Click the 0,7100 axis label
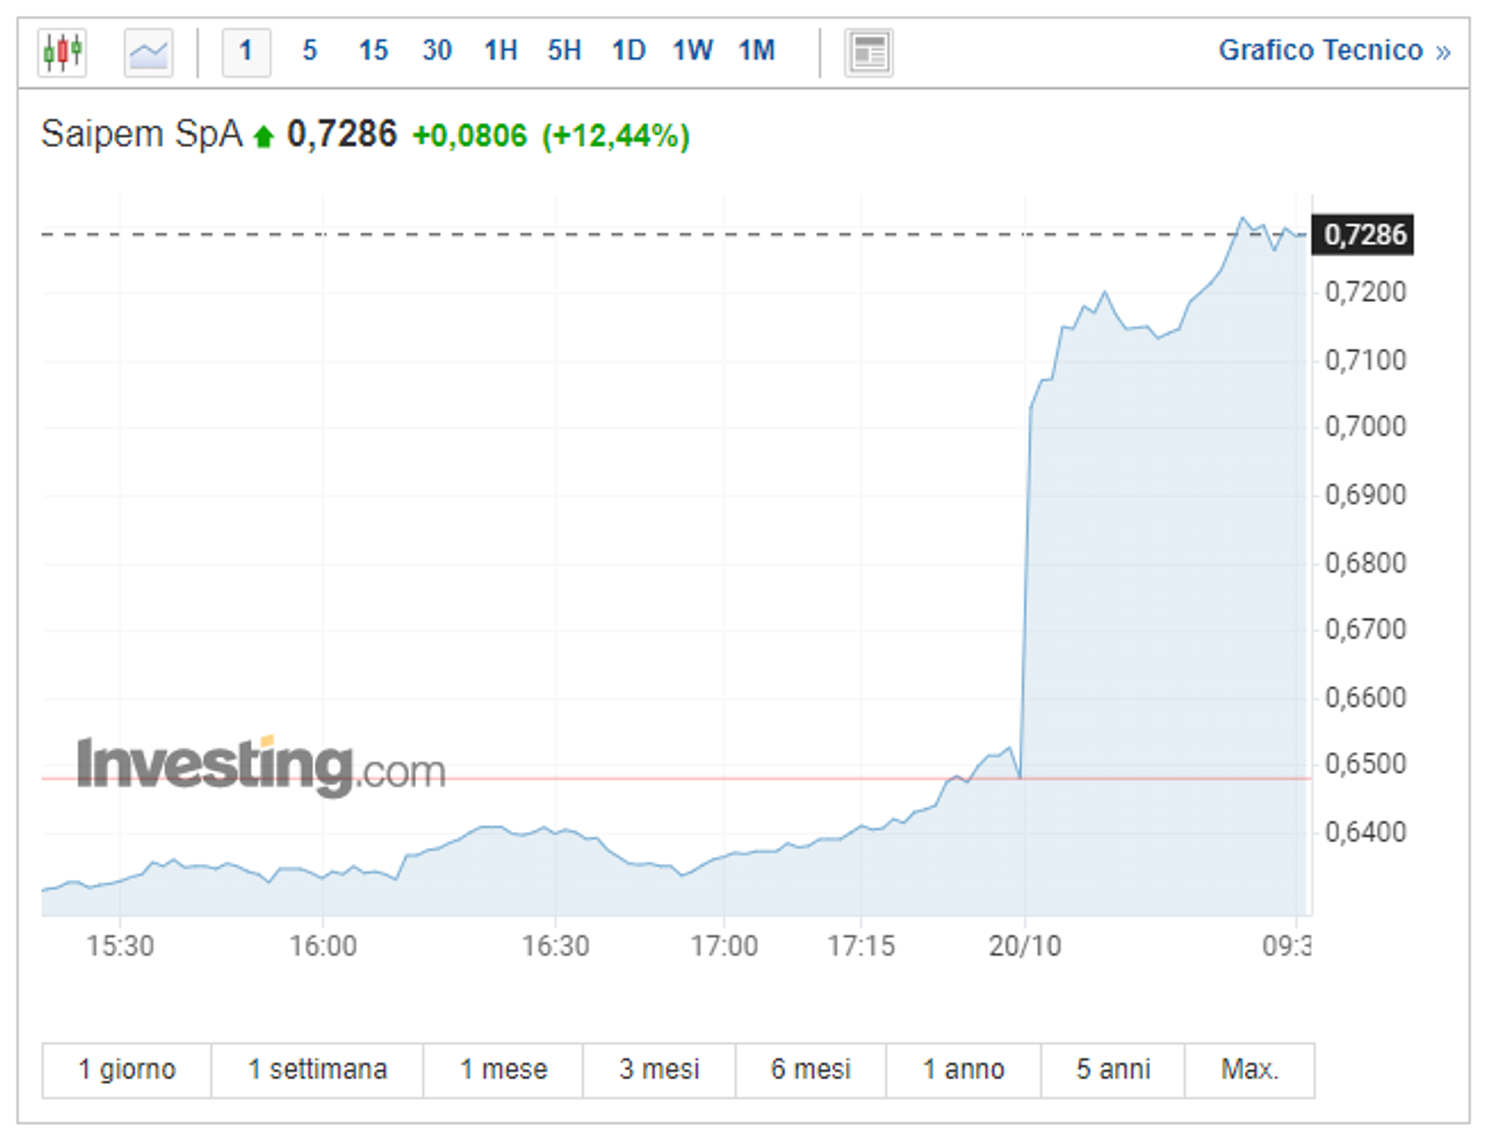The image size is (1500, 1142). tap(1365, 360)
